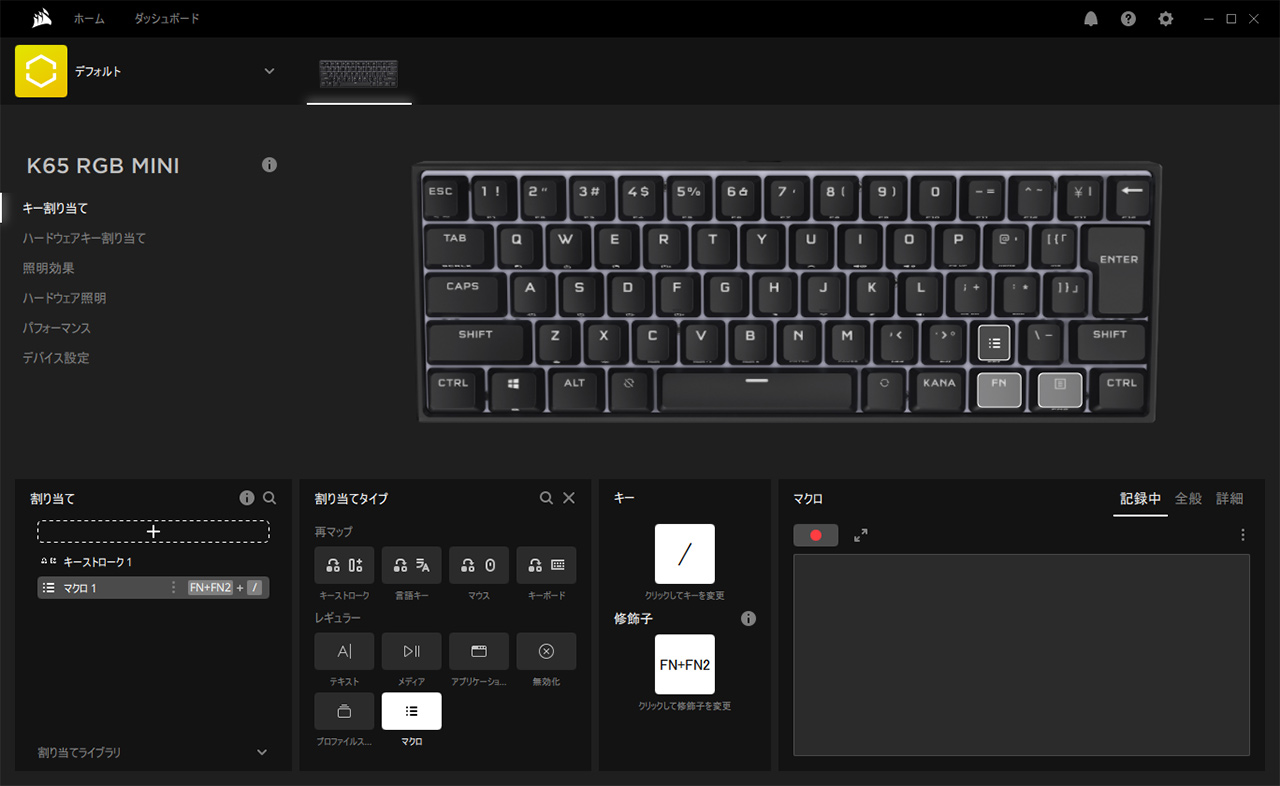Switch to the 全般 macro tab

tap(1188, 498)
